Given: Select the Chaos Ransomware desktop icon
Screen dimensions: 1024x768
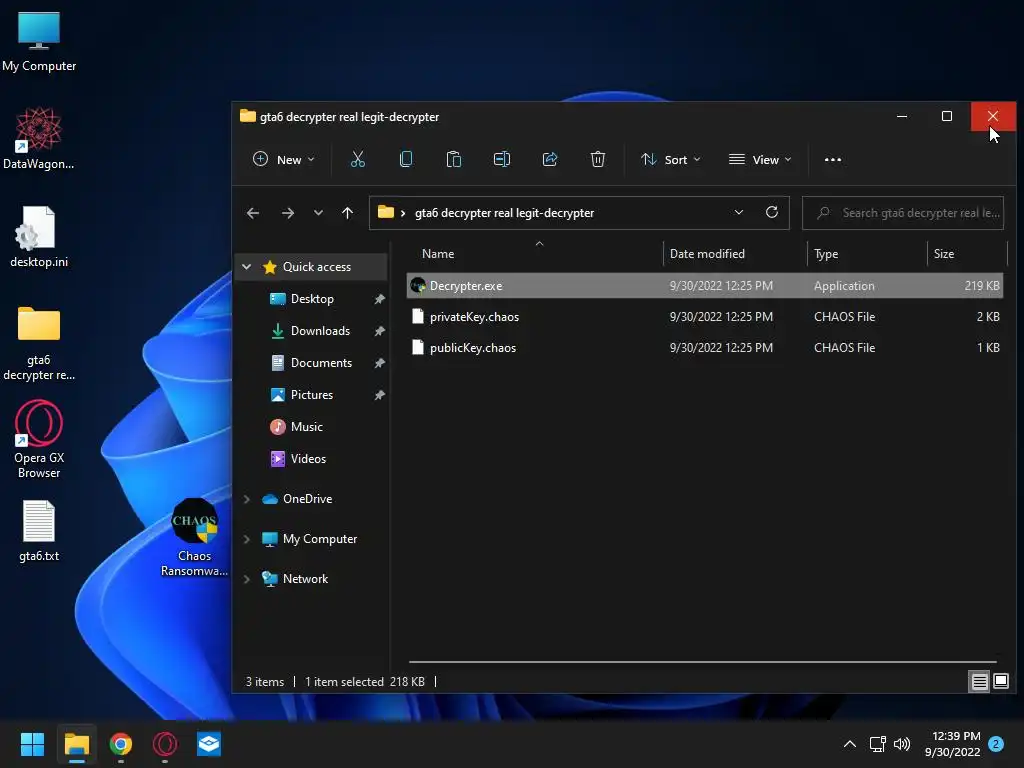Looking at the screenshot, I should pos(194,537).
